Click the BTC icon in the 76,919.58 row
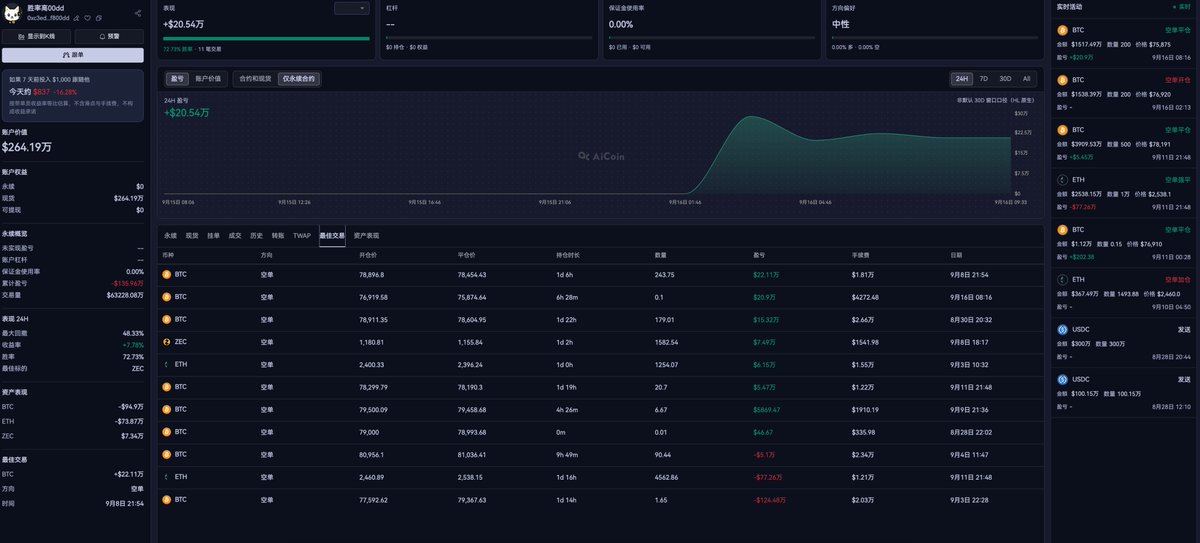 point(167,297)
